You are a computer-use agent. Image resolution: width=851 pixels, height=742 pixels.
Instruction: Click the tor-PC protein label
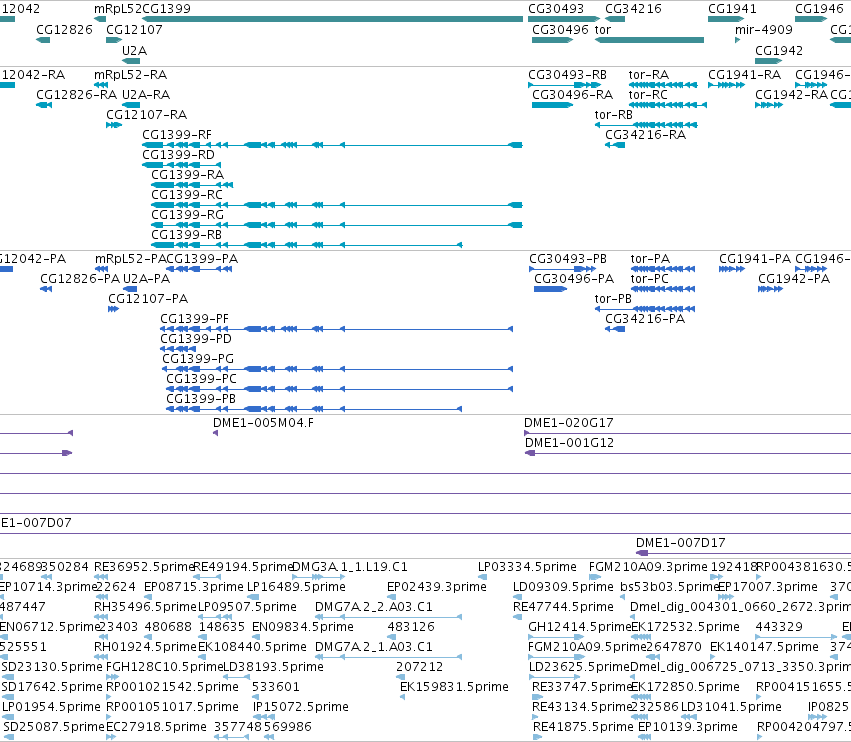(650, 279)
